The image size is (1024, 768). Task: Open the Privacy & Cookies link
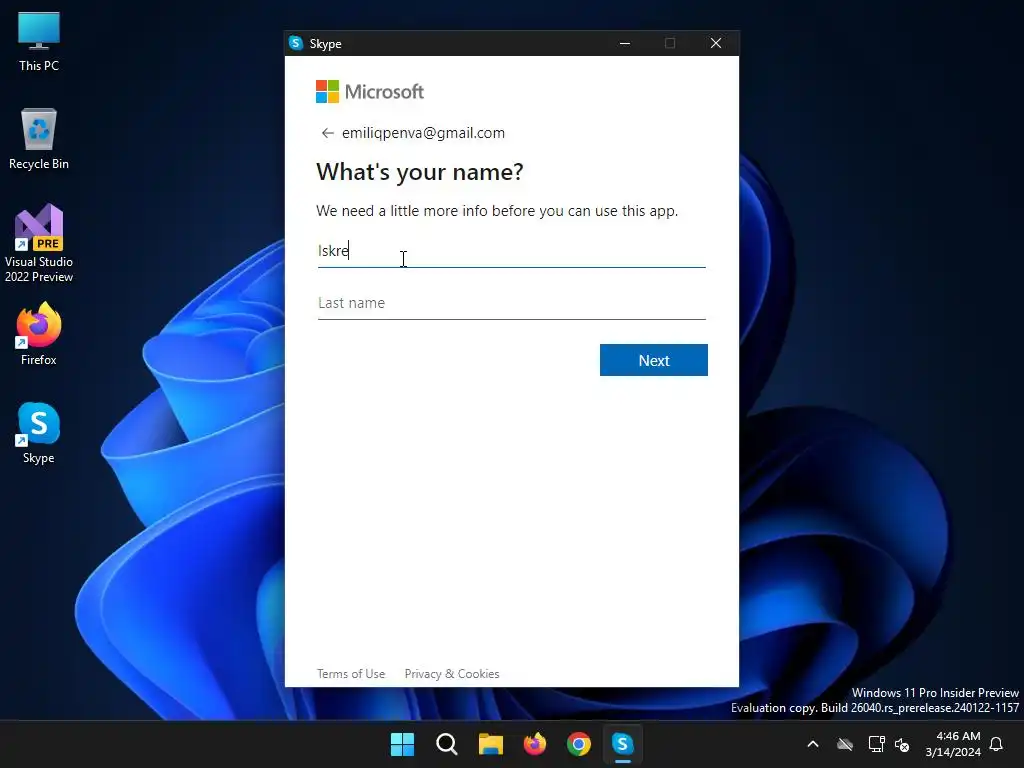(x=452, y=673)
